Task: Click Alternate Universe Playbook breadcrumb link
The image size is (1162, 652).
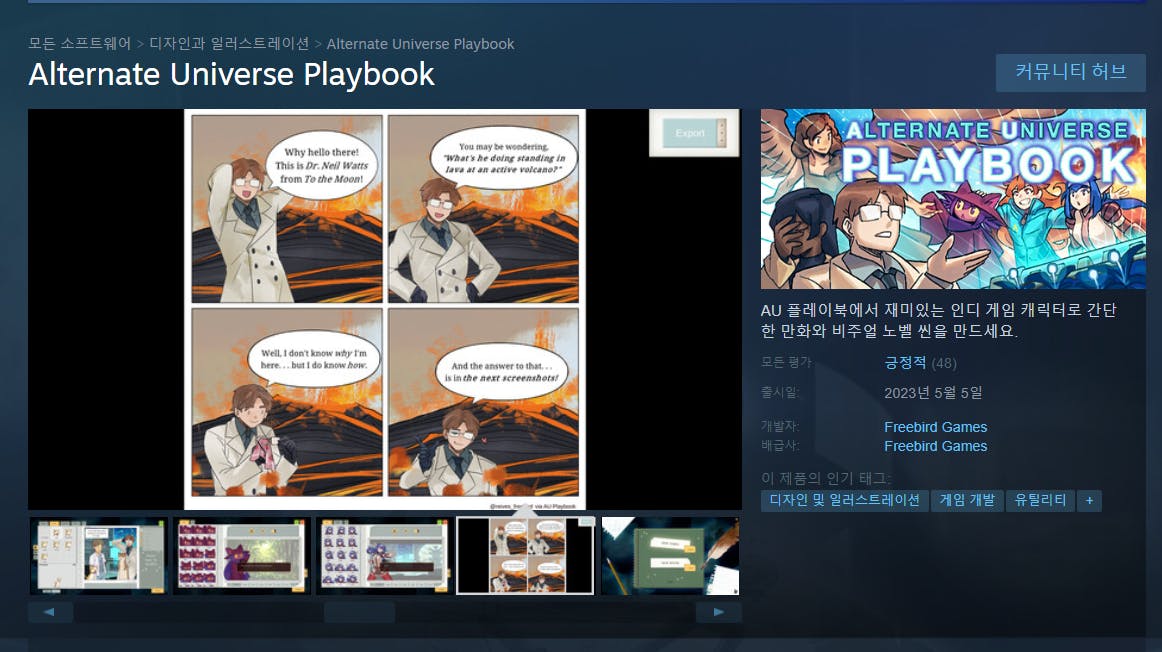Action: (420, 44)
